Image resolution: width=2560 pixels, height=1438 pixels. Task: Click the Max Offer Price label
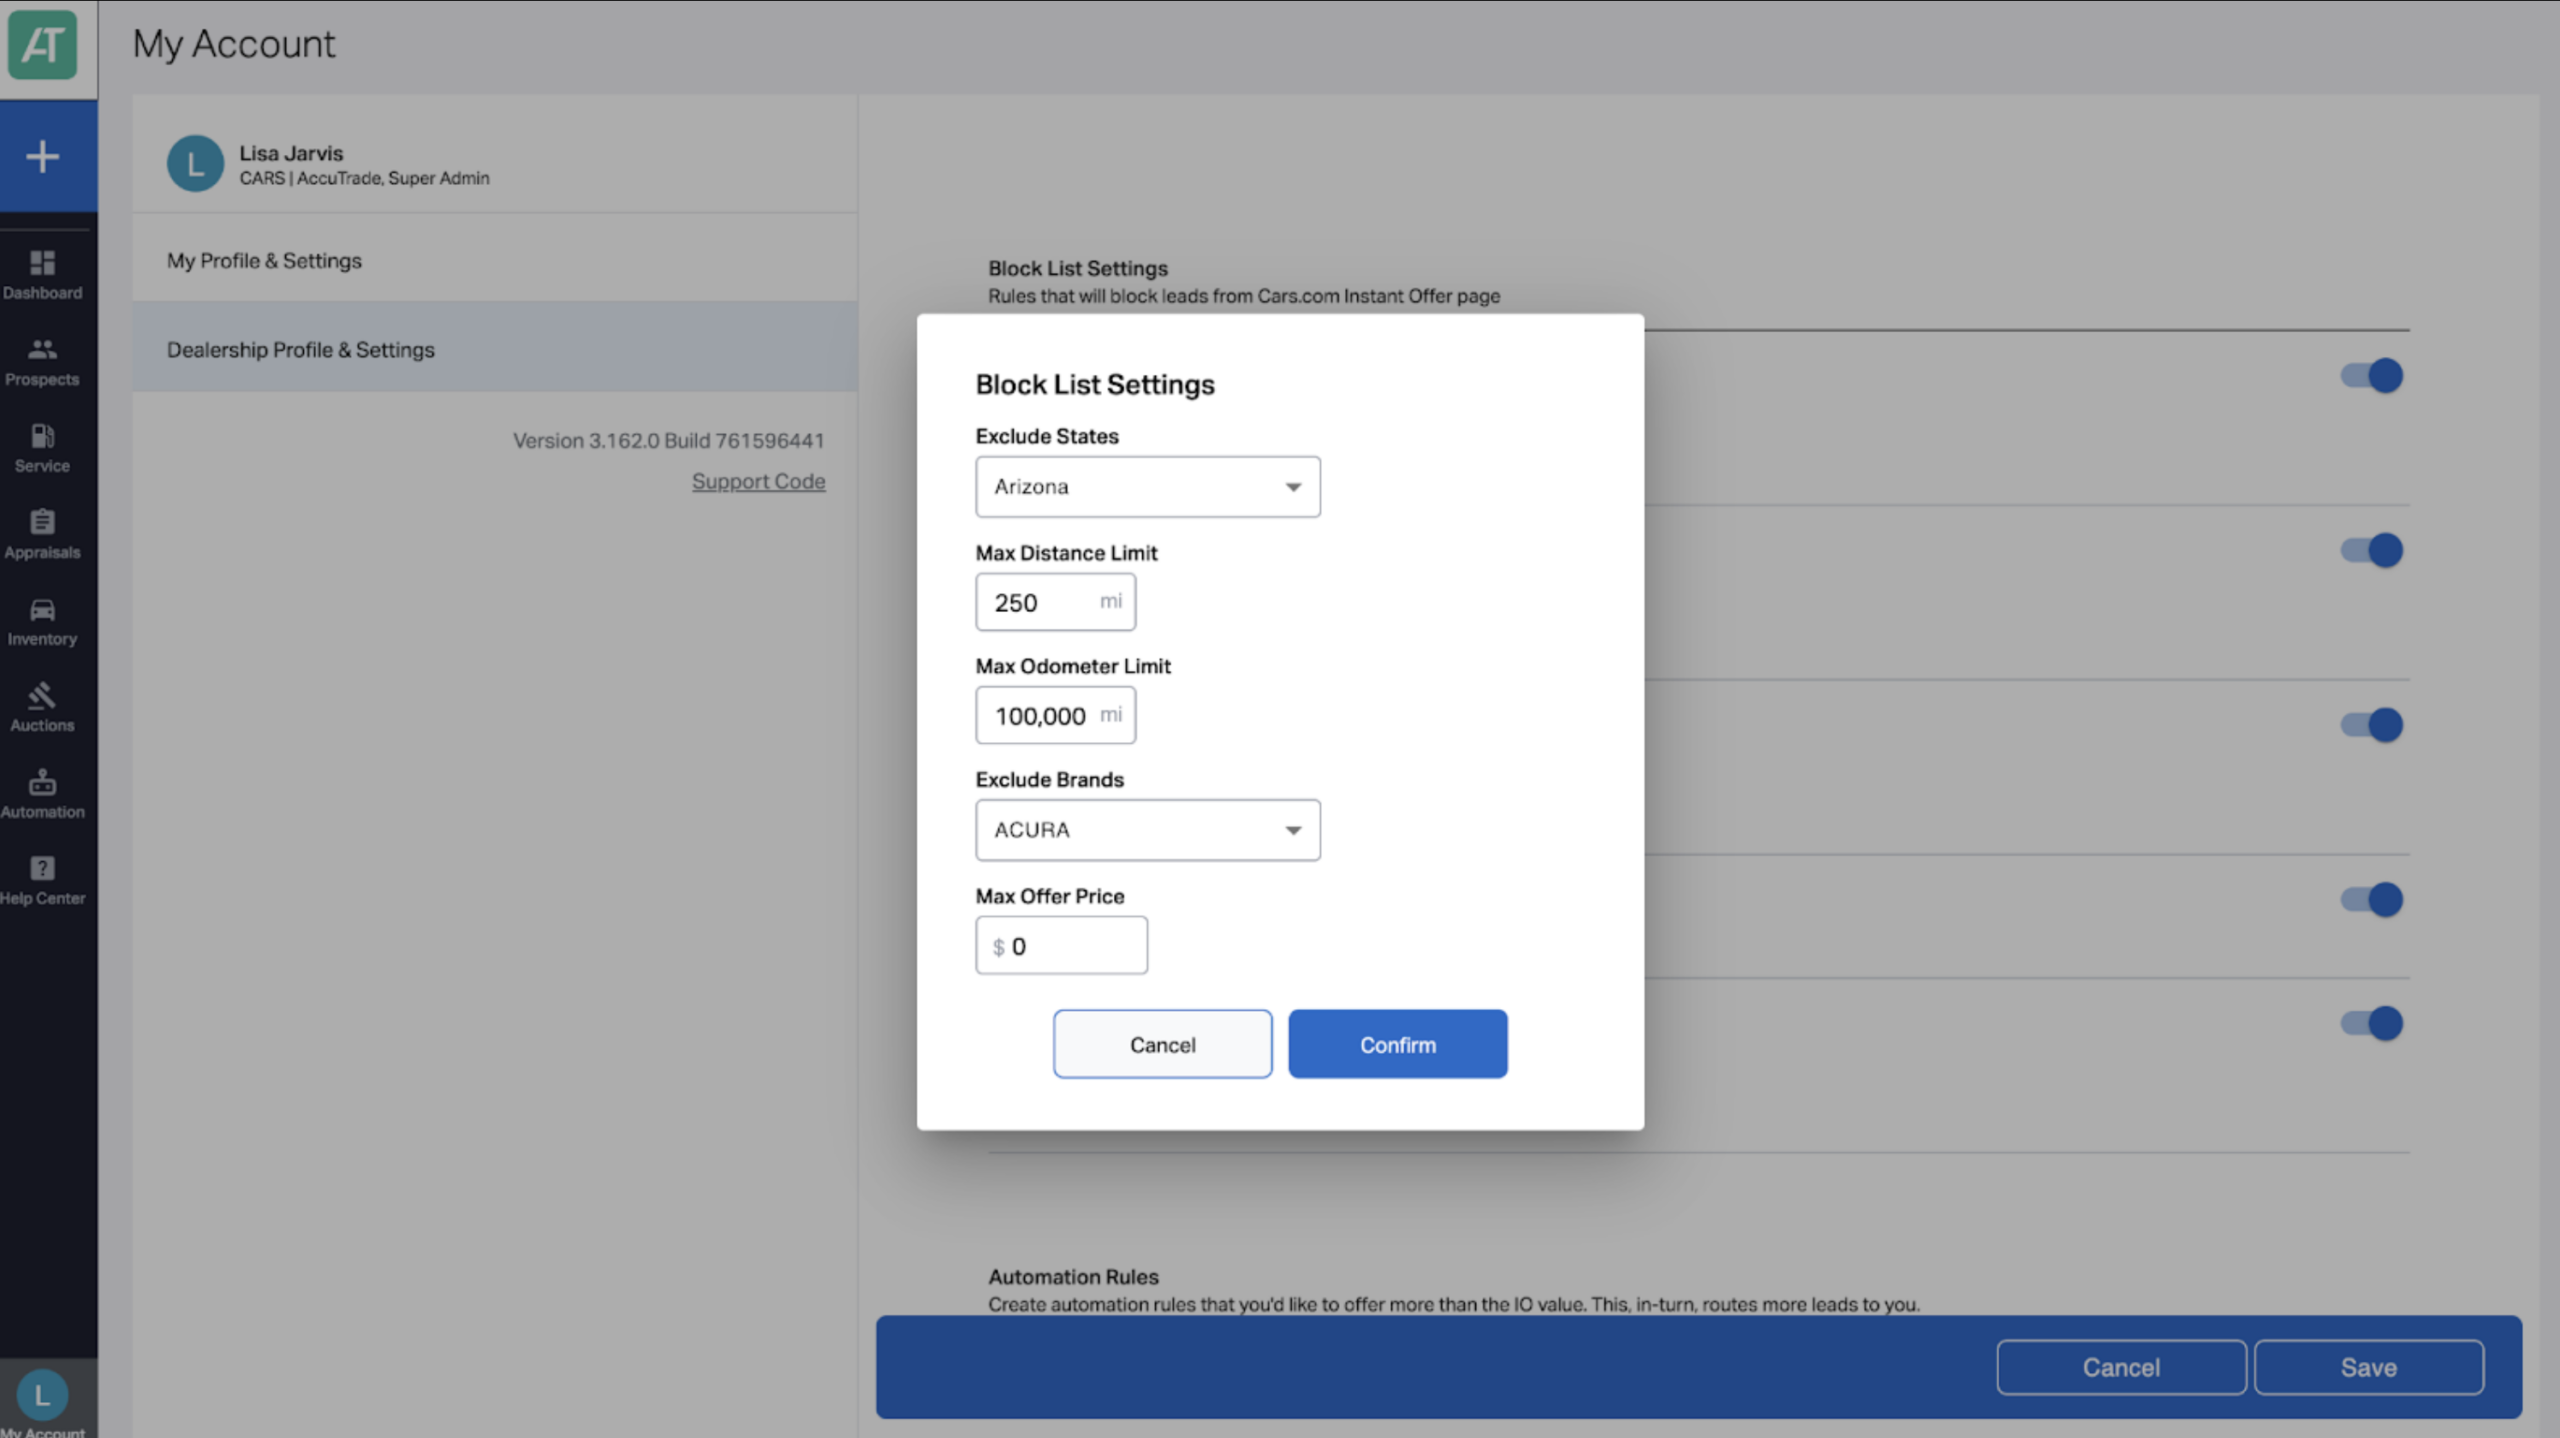(1050, 896)
